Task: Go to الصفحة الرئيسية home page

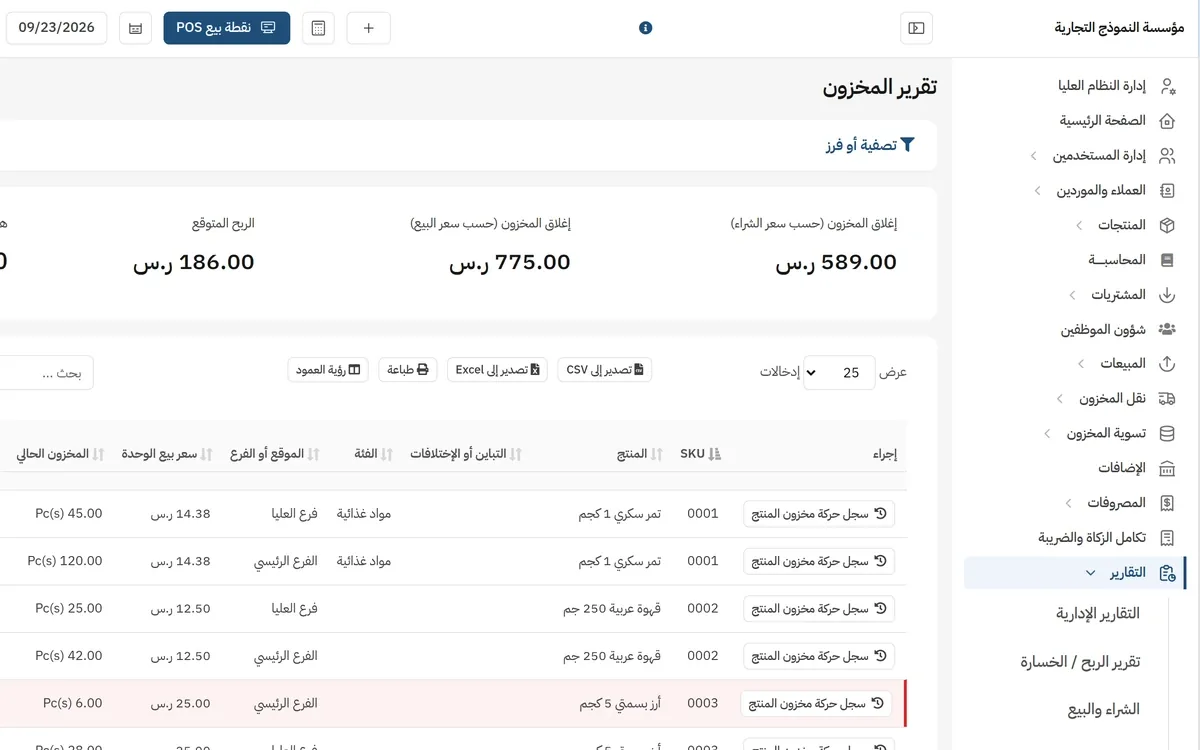Action: (1103, 121)
